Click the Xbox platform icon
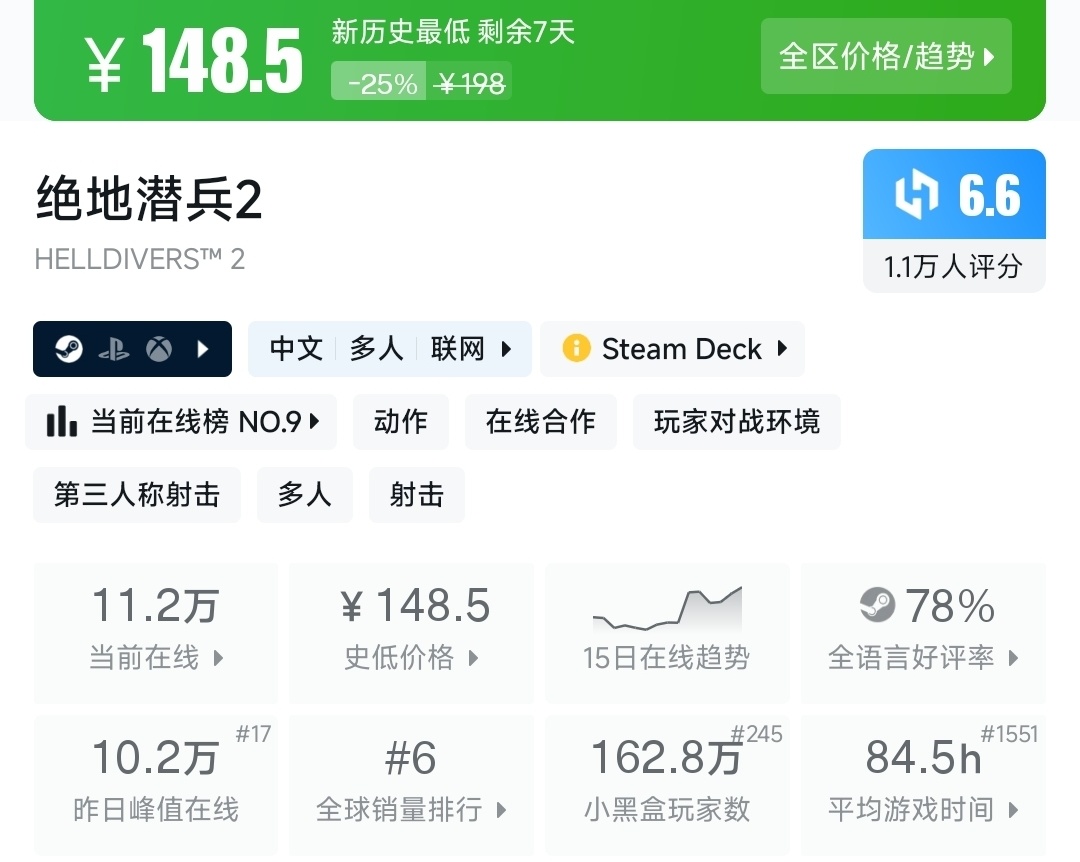The height and width of the screenshot is (862, 1080). [158, 349]
